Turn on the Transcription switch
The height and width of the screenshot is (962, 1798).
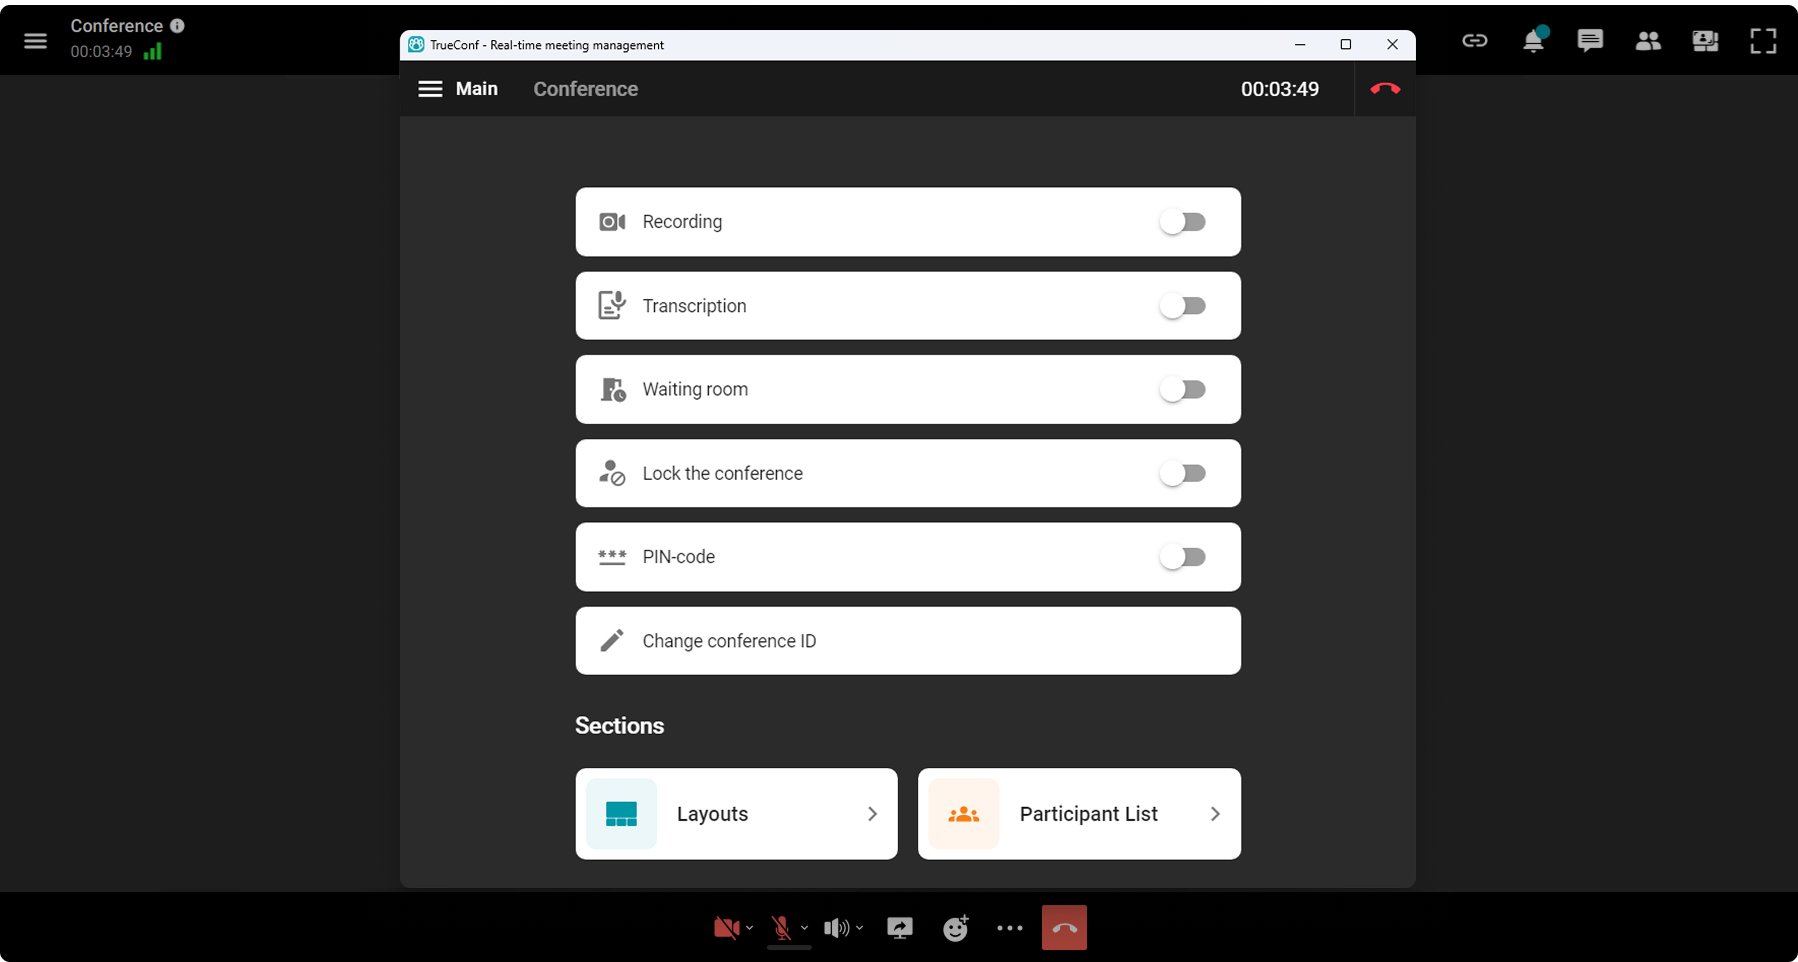(x=1182, y=306)
